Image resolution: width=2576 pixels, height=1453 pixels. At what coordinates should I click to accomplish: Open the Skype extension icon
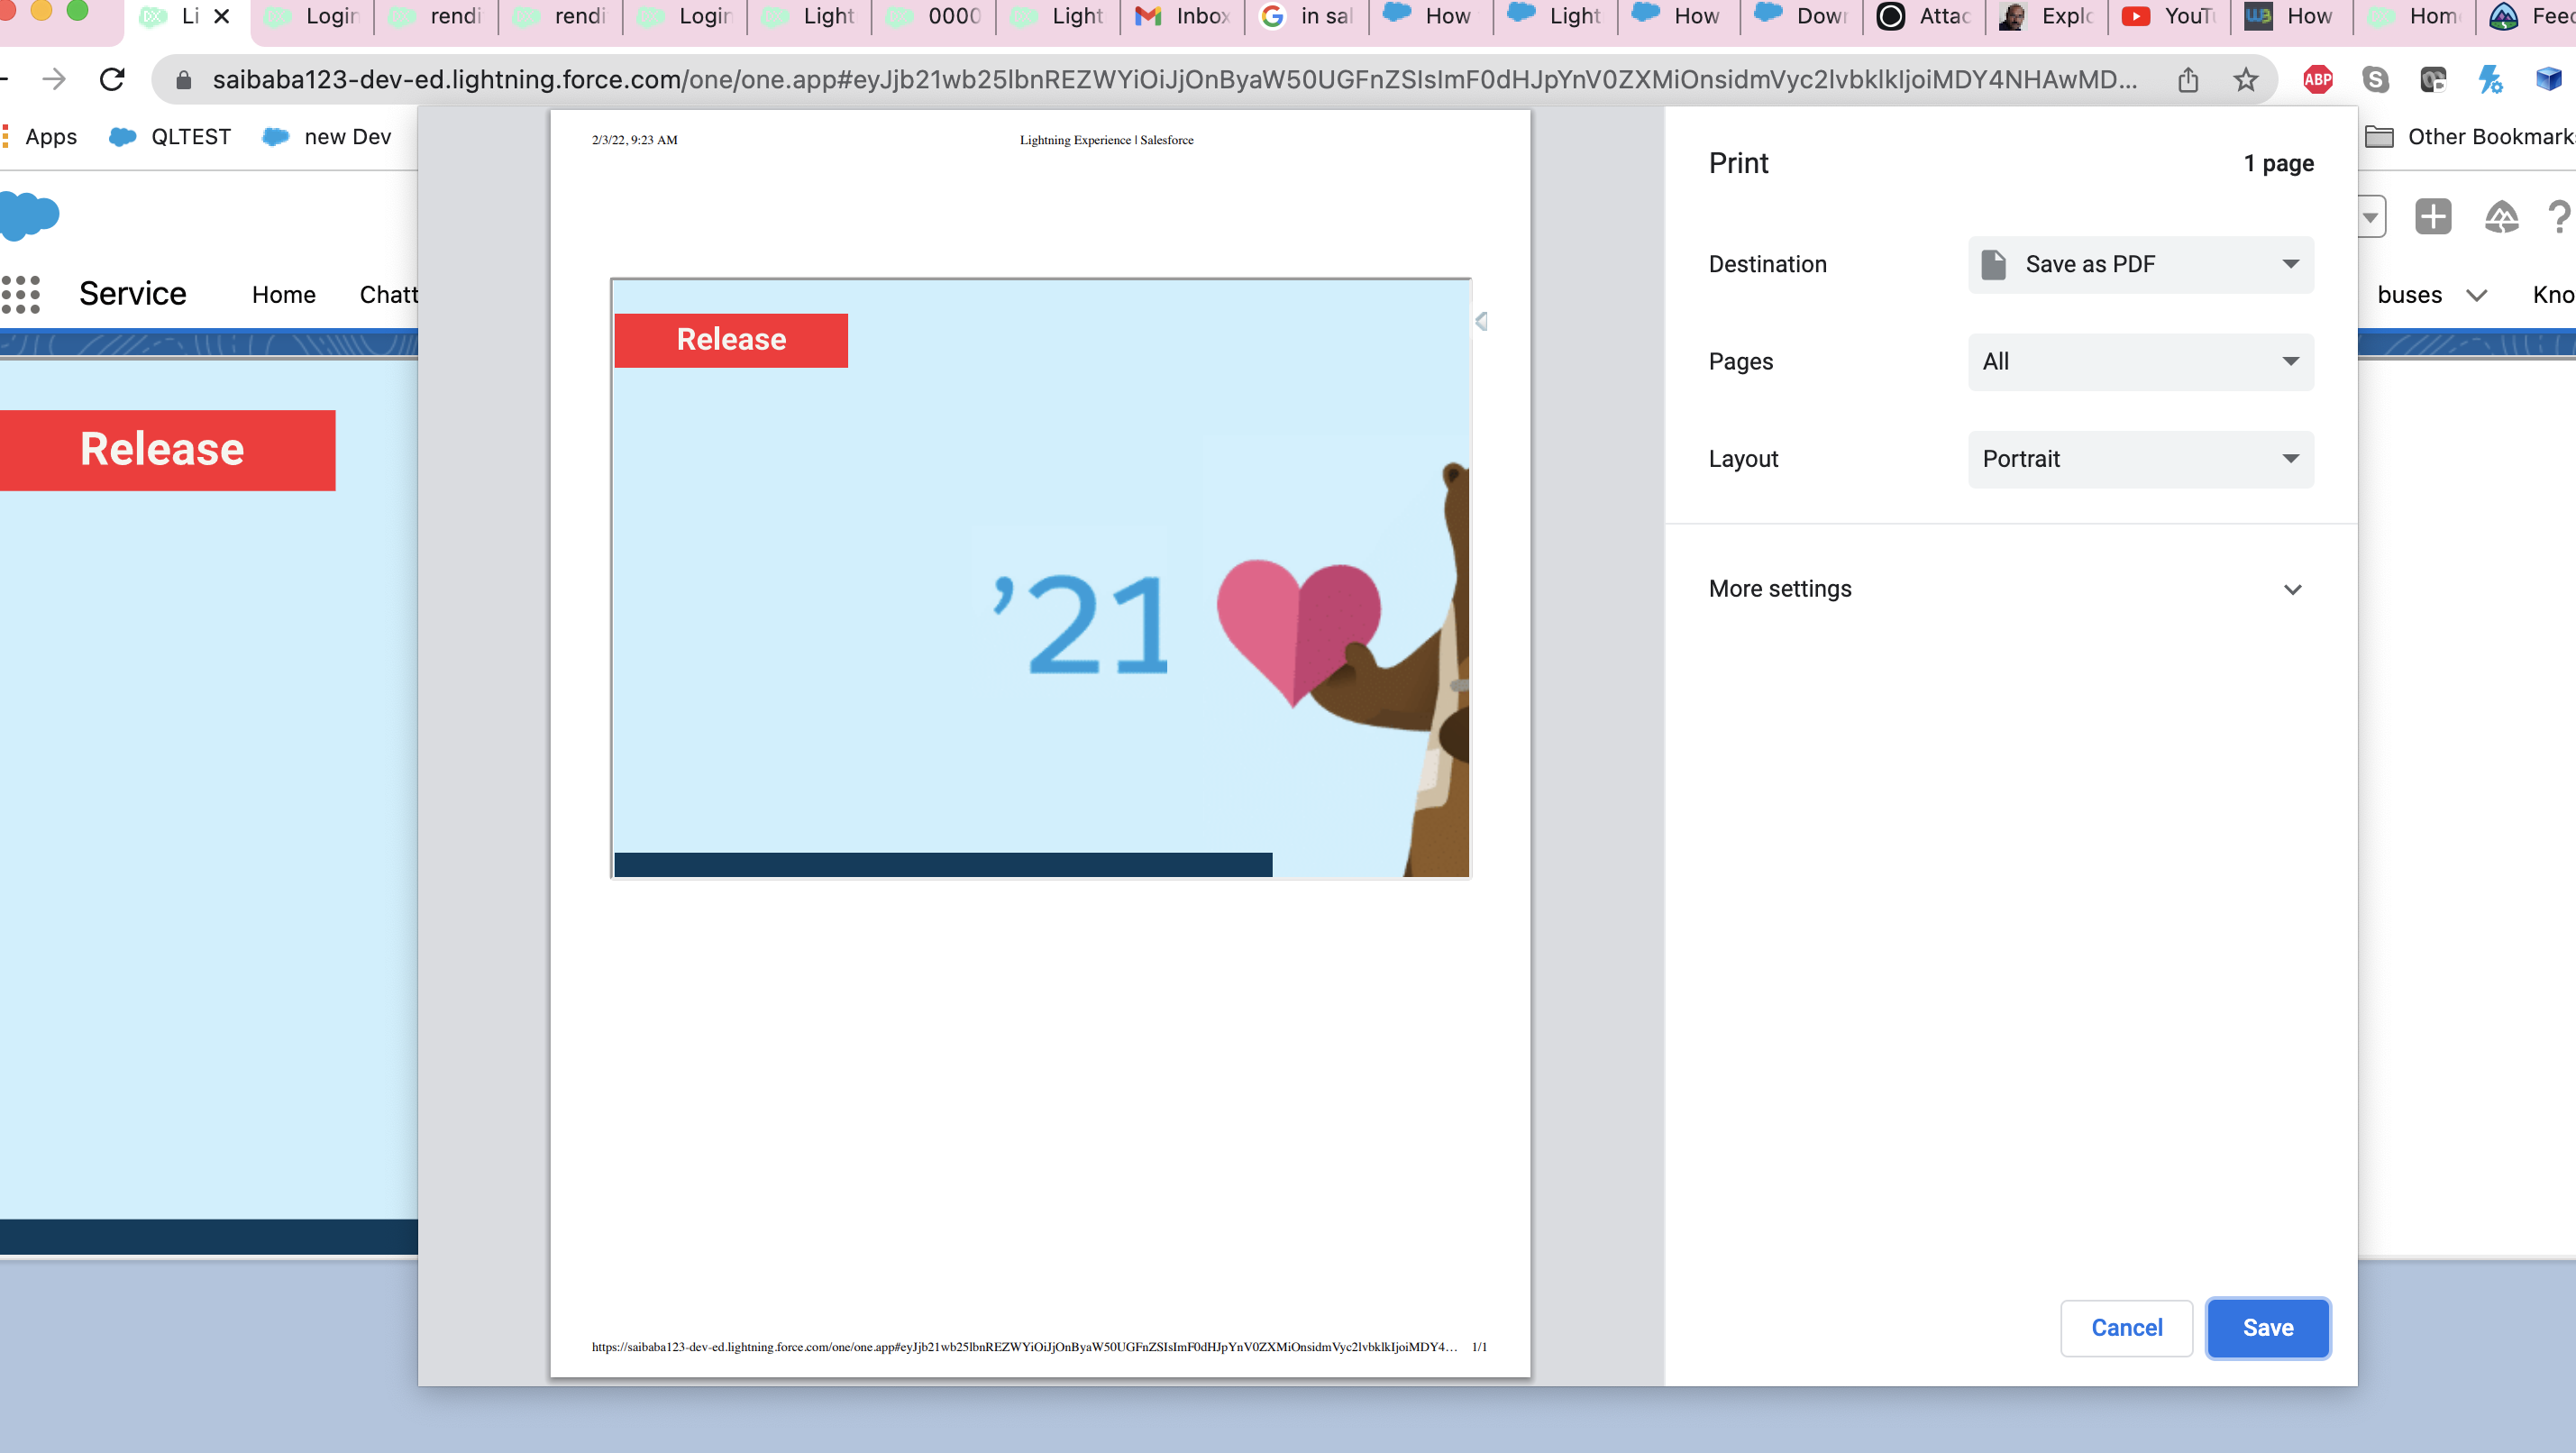[x=2375, y=79]
